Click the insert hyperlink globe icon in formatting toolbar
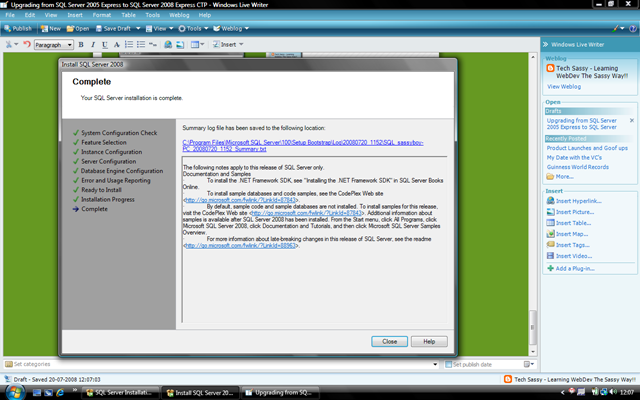The height and width of the screenshot is (400, 640). (168, 44)
